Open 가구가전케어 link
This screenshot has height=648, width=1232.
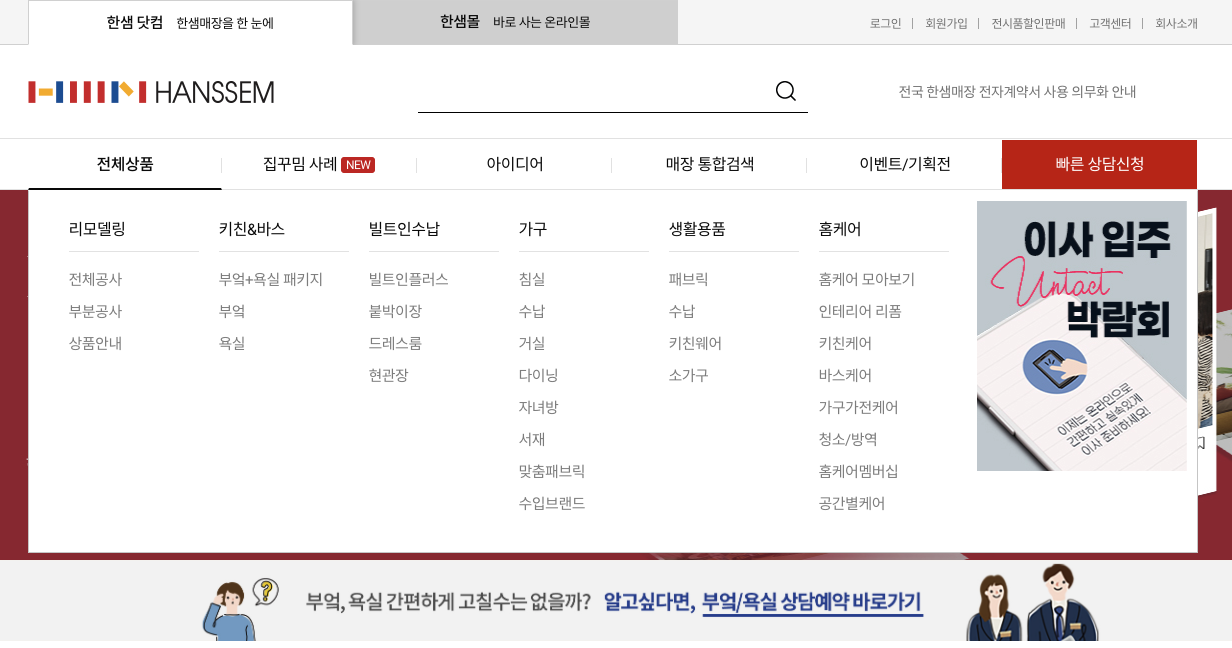coord(859,407)
